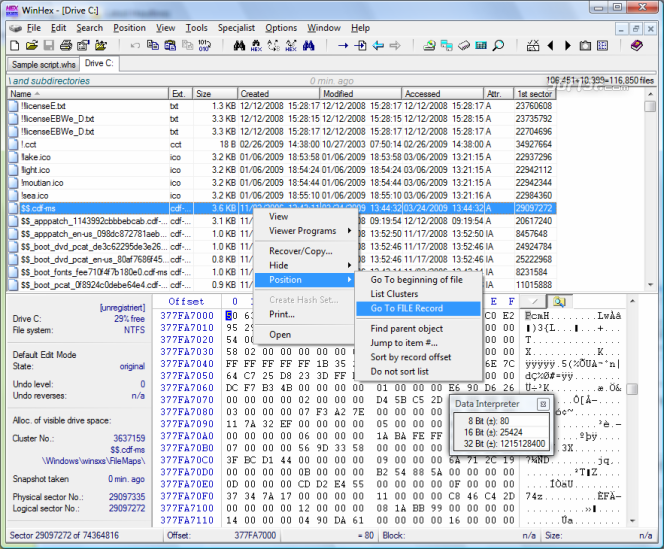Click hex view scroll up arrow
664x549 pixels.
coord(632,301)
